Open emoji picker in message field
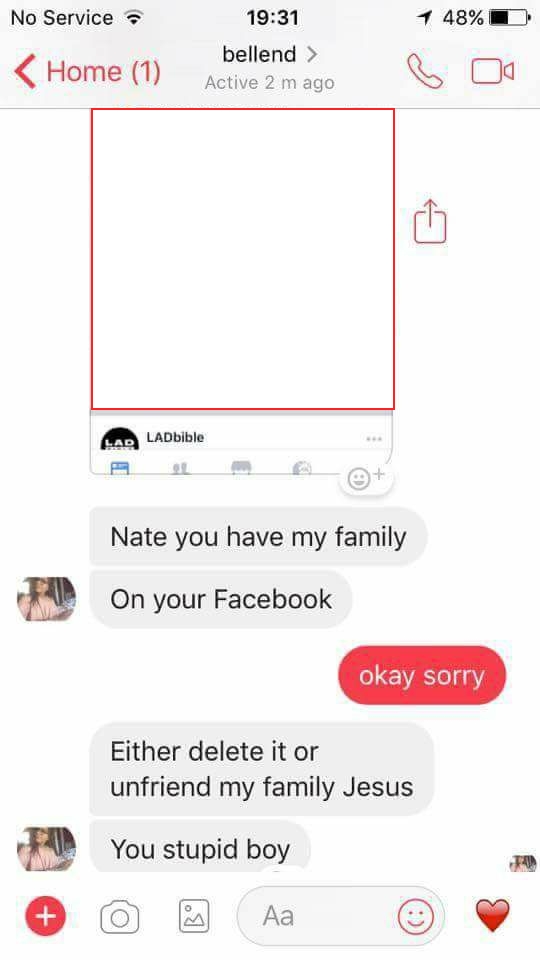This screenshot has width=540, height=960. click(416, 917)
